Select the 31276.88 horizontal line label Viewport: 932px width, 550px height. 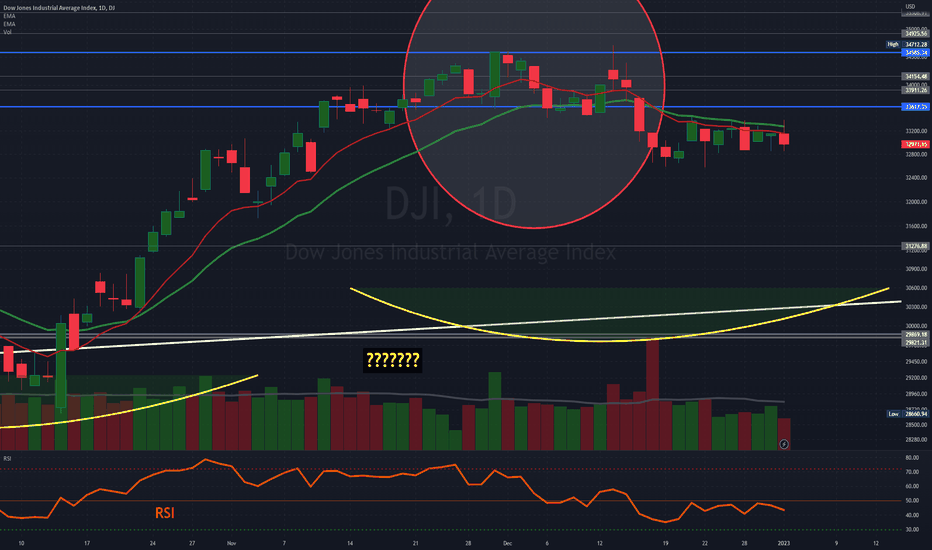pos(915,246)
